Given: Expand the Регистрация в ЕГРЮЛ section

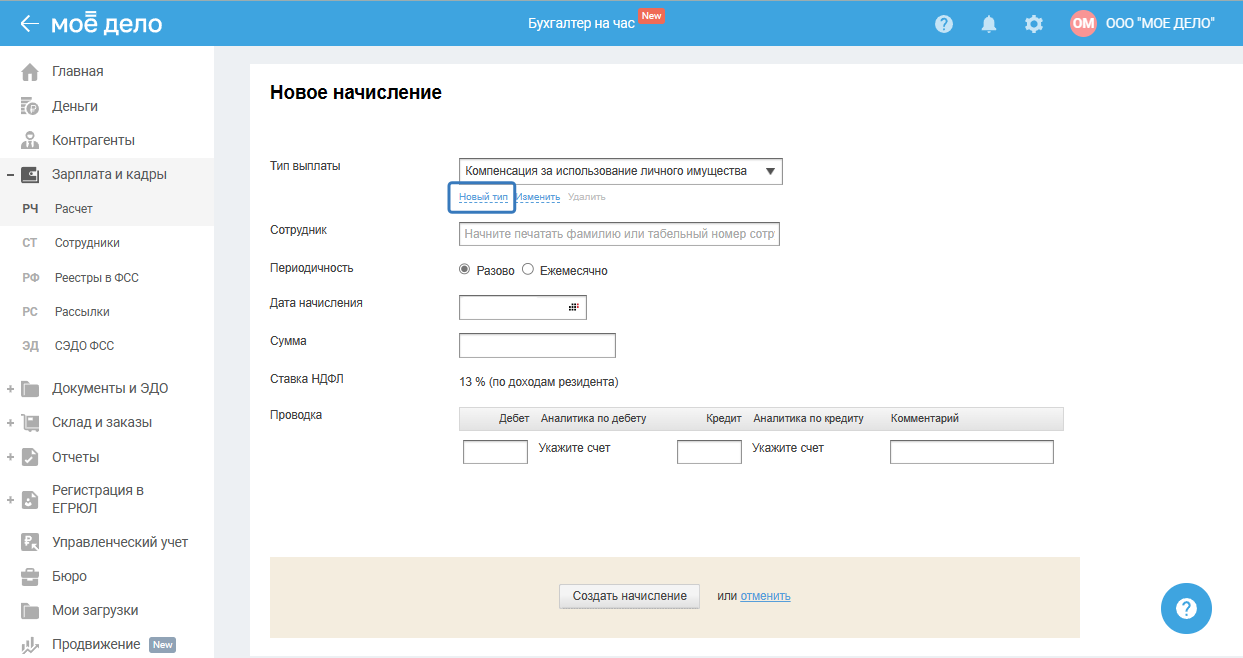Looking at the screenshot, I should (x=10, y=499).
